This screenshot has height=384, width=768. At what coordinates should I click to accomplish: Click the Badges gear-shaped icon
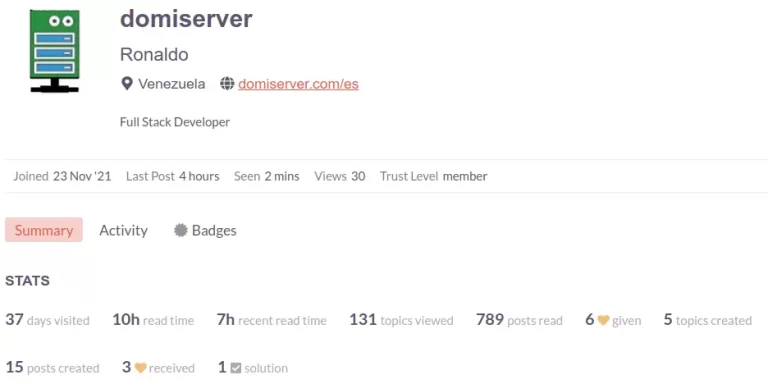[x=181, y=230]
